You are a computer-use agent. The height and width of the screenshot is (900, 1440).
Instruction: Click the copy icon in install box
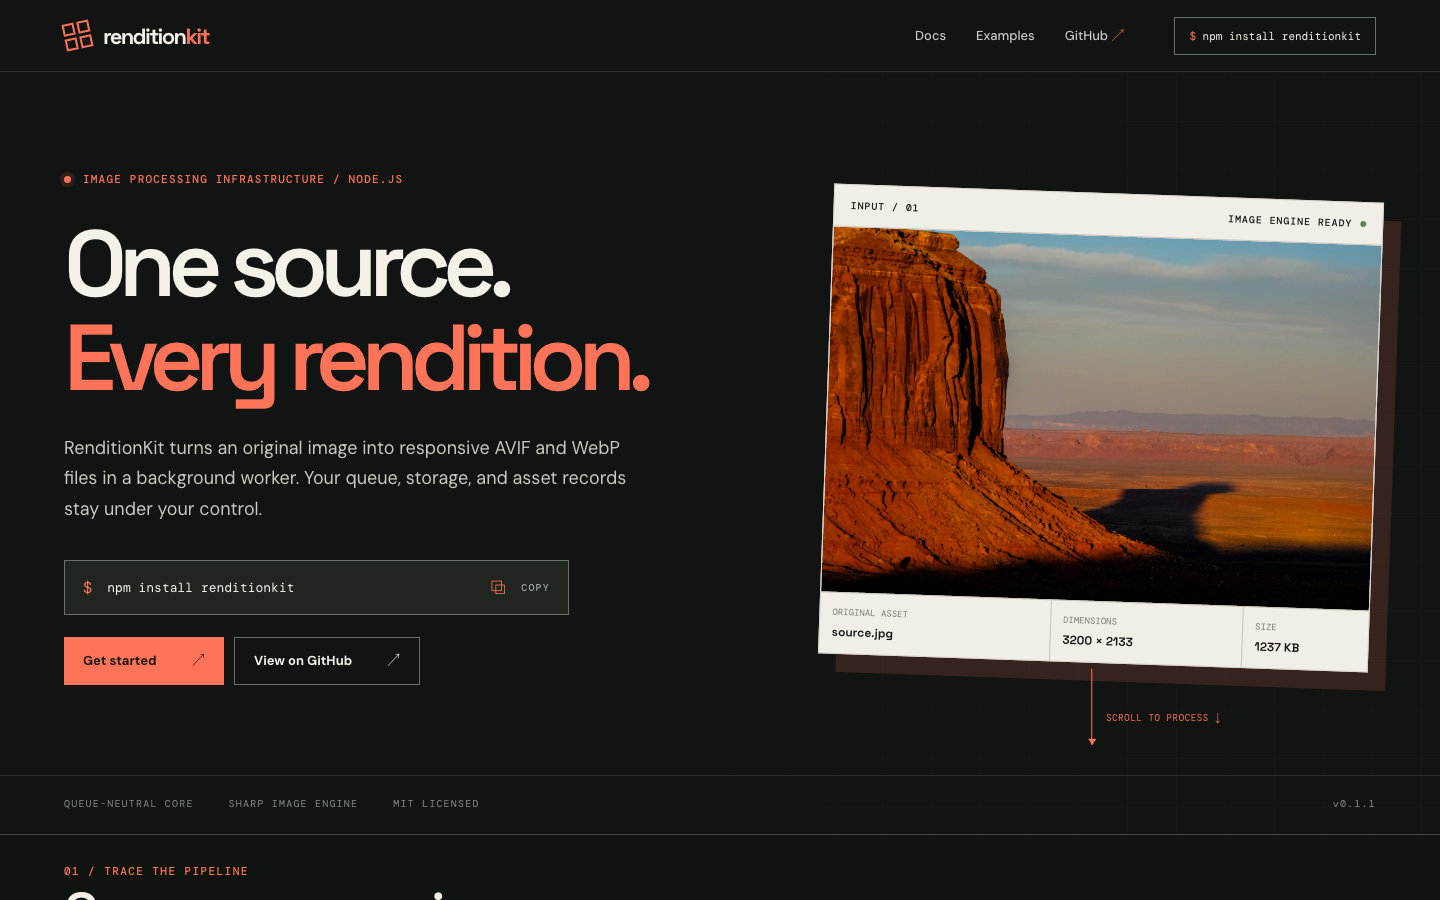click(x=498, y=587)
